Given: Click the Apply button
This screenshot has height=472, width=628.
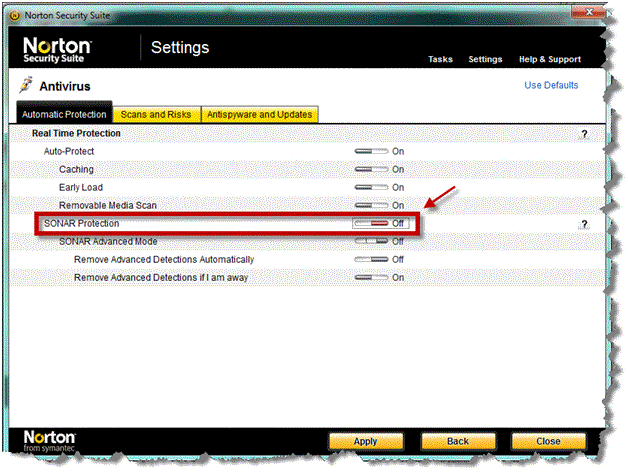Looking at the screenshot, I should coord(366,441).
